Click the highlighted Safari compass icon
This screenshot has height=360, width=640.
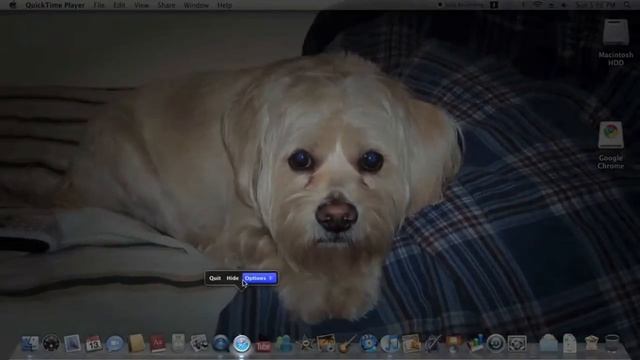click(x=242, y=343)
